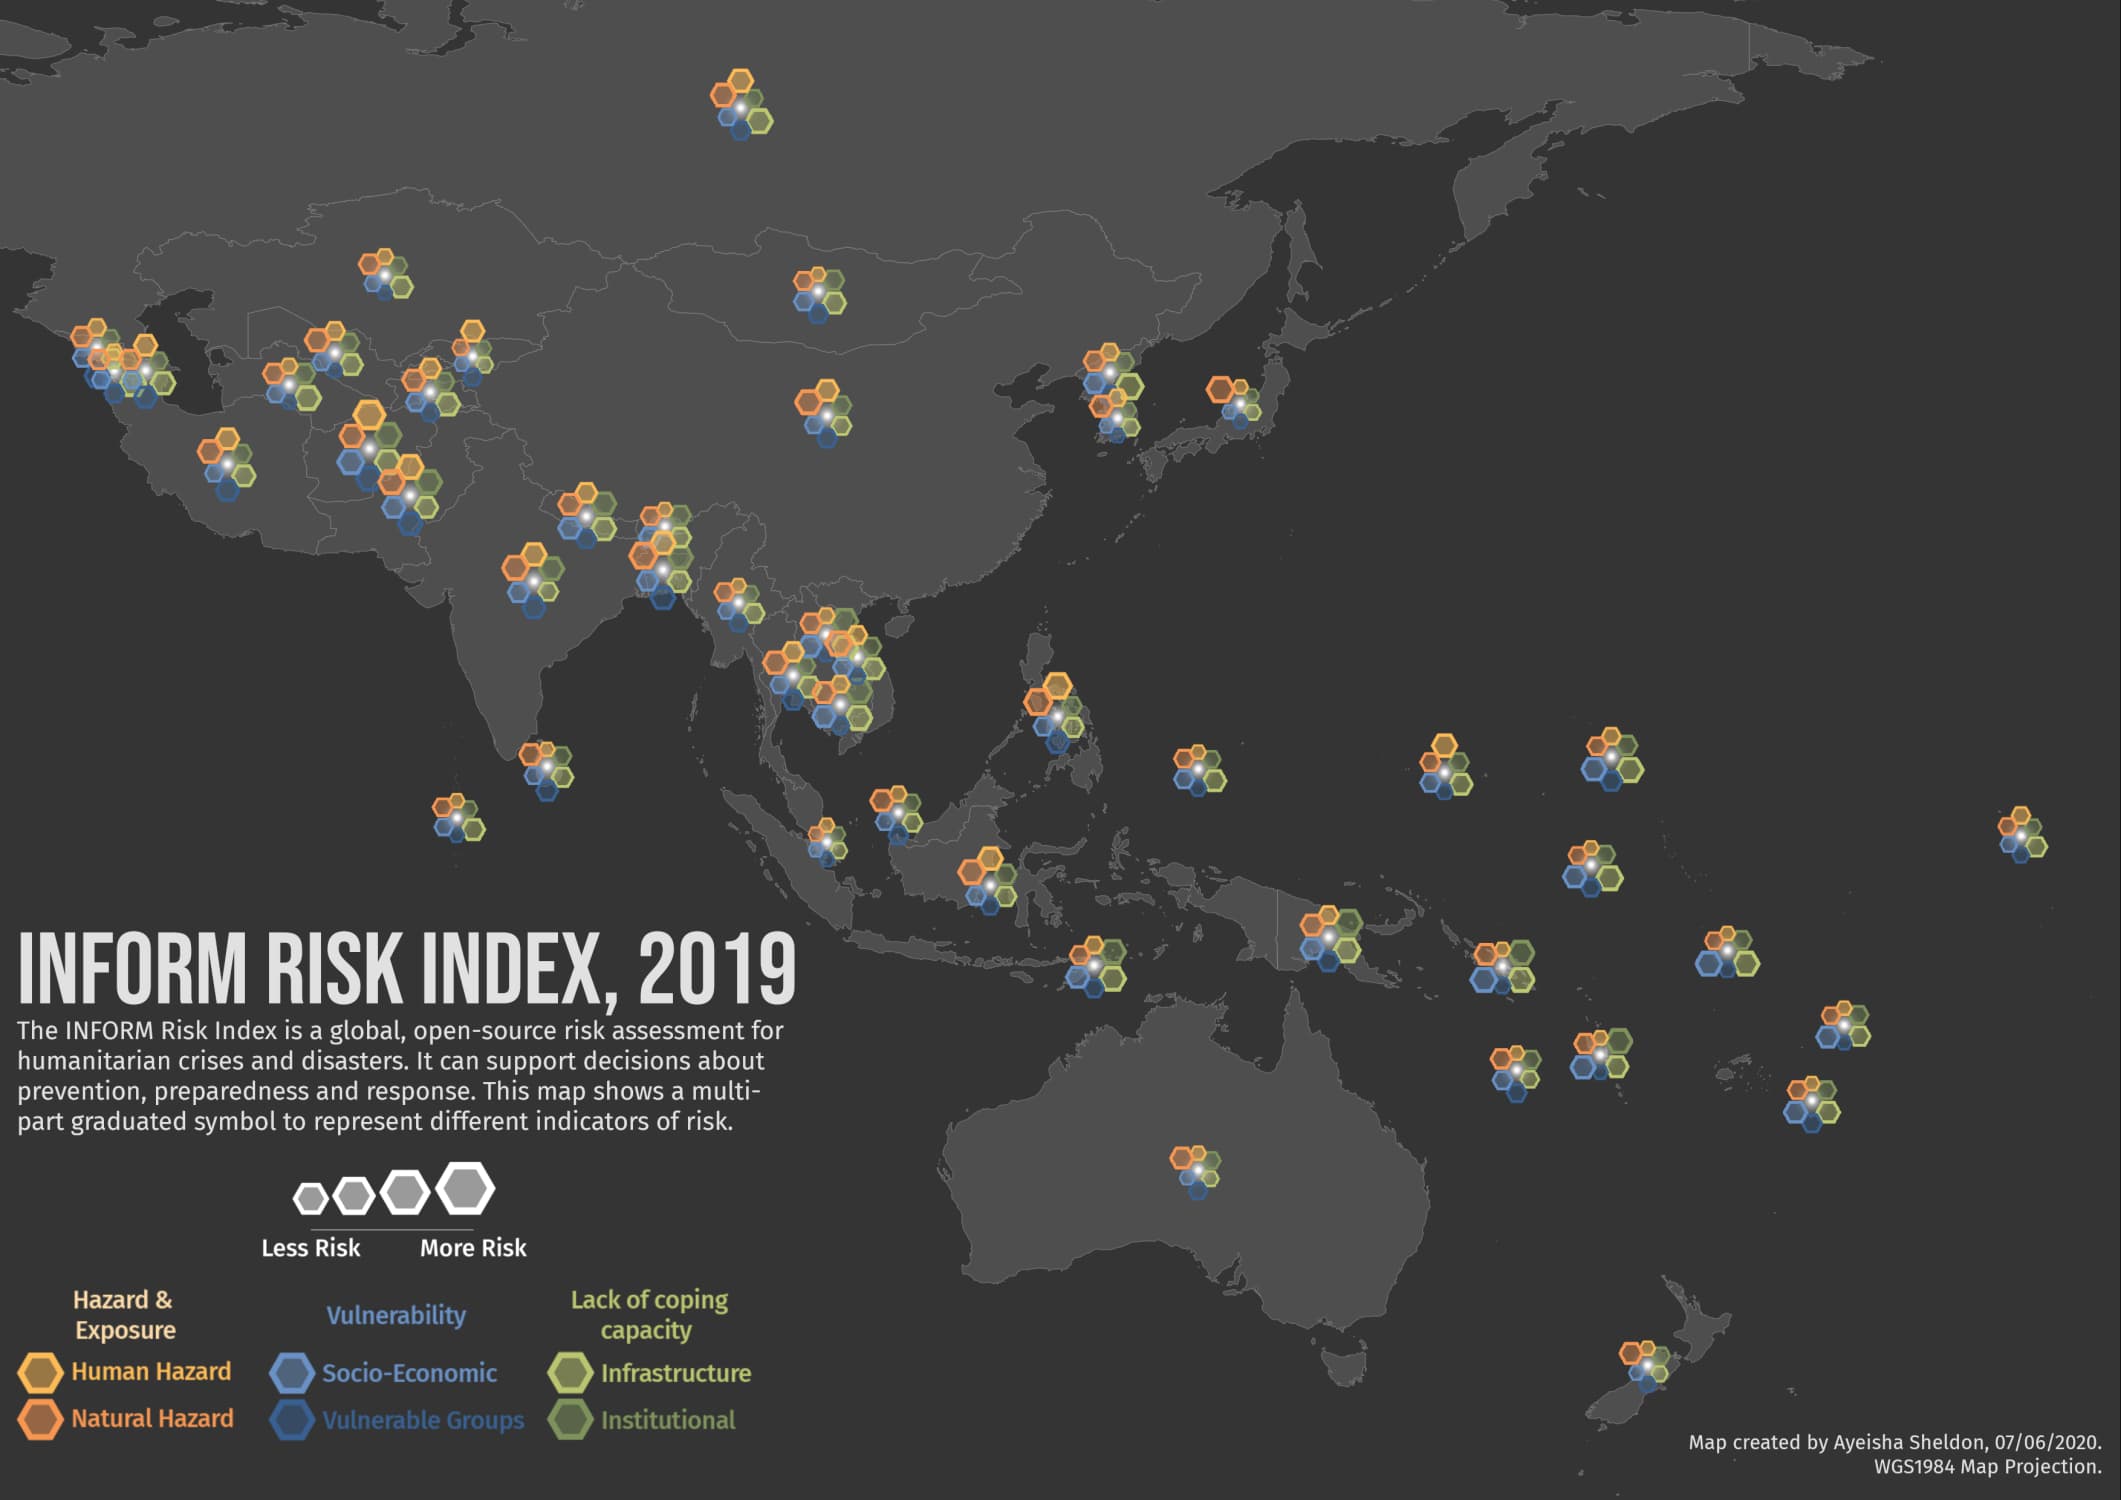The image size is (2121, 1500).
Task: Select the hexagon cluster over New Zealand
Action: tap(1645, 1365)
